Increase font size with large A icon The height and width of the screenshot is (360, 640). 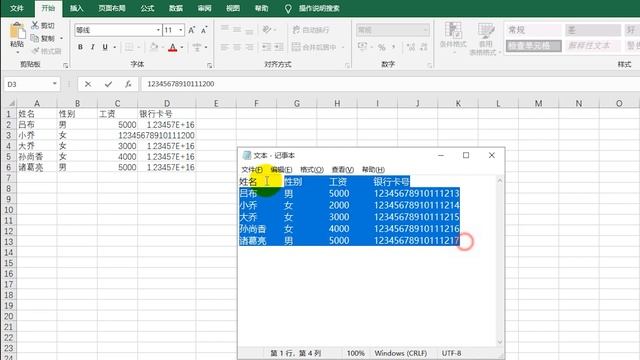coord(191,30)
